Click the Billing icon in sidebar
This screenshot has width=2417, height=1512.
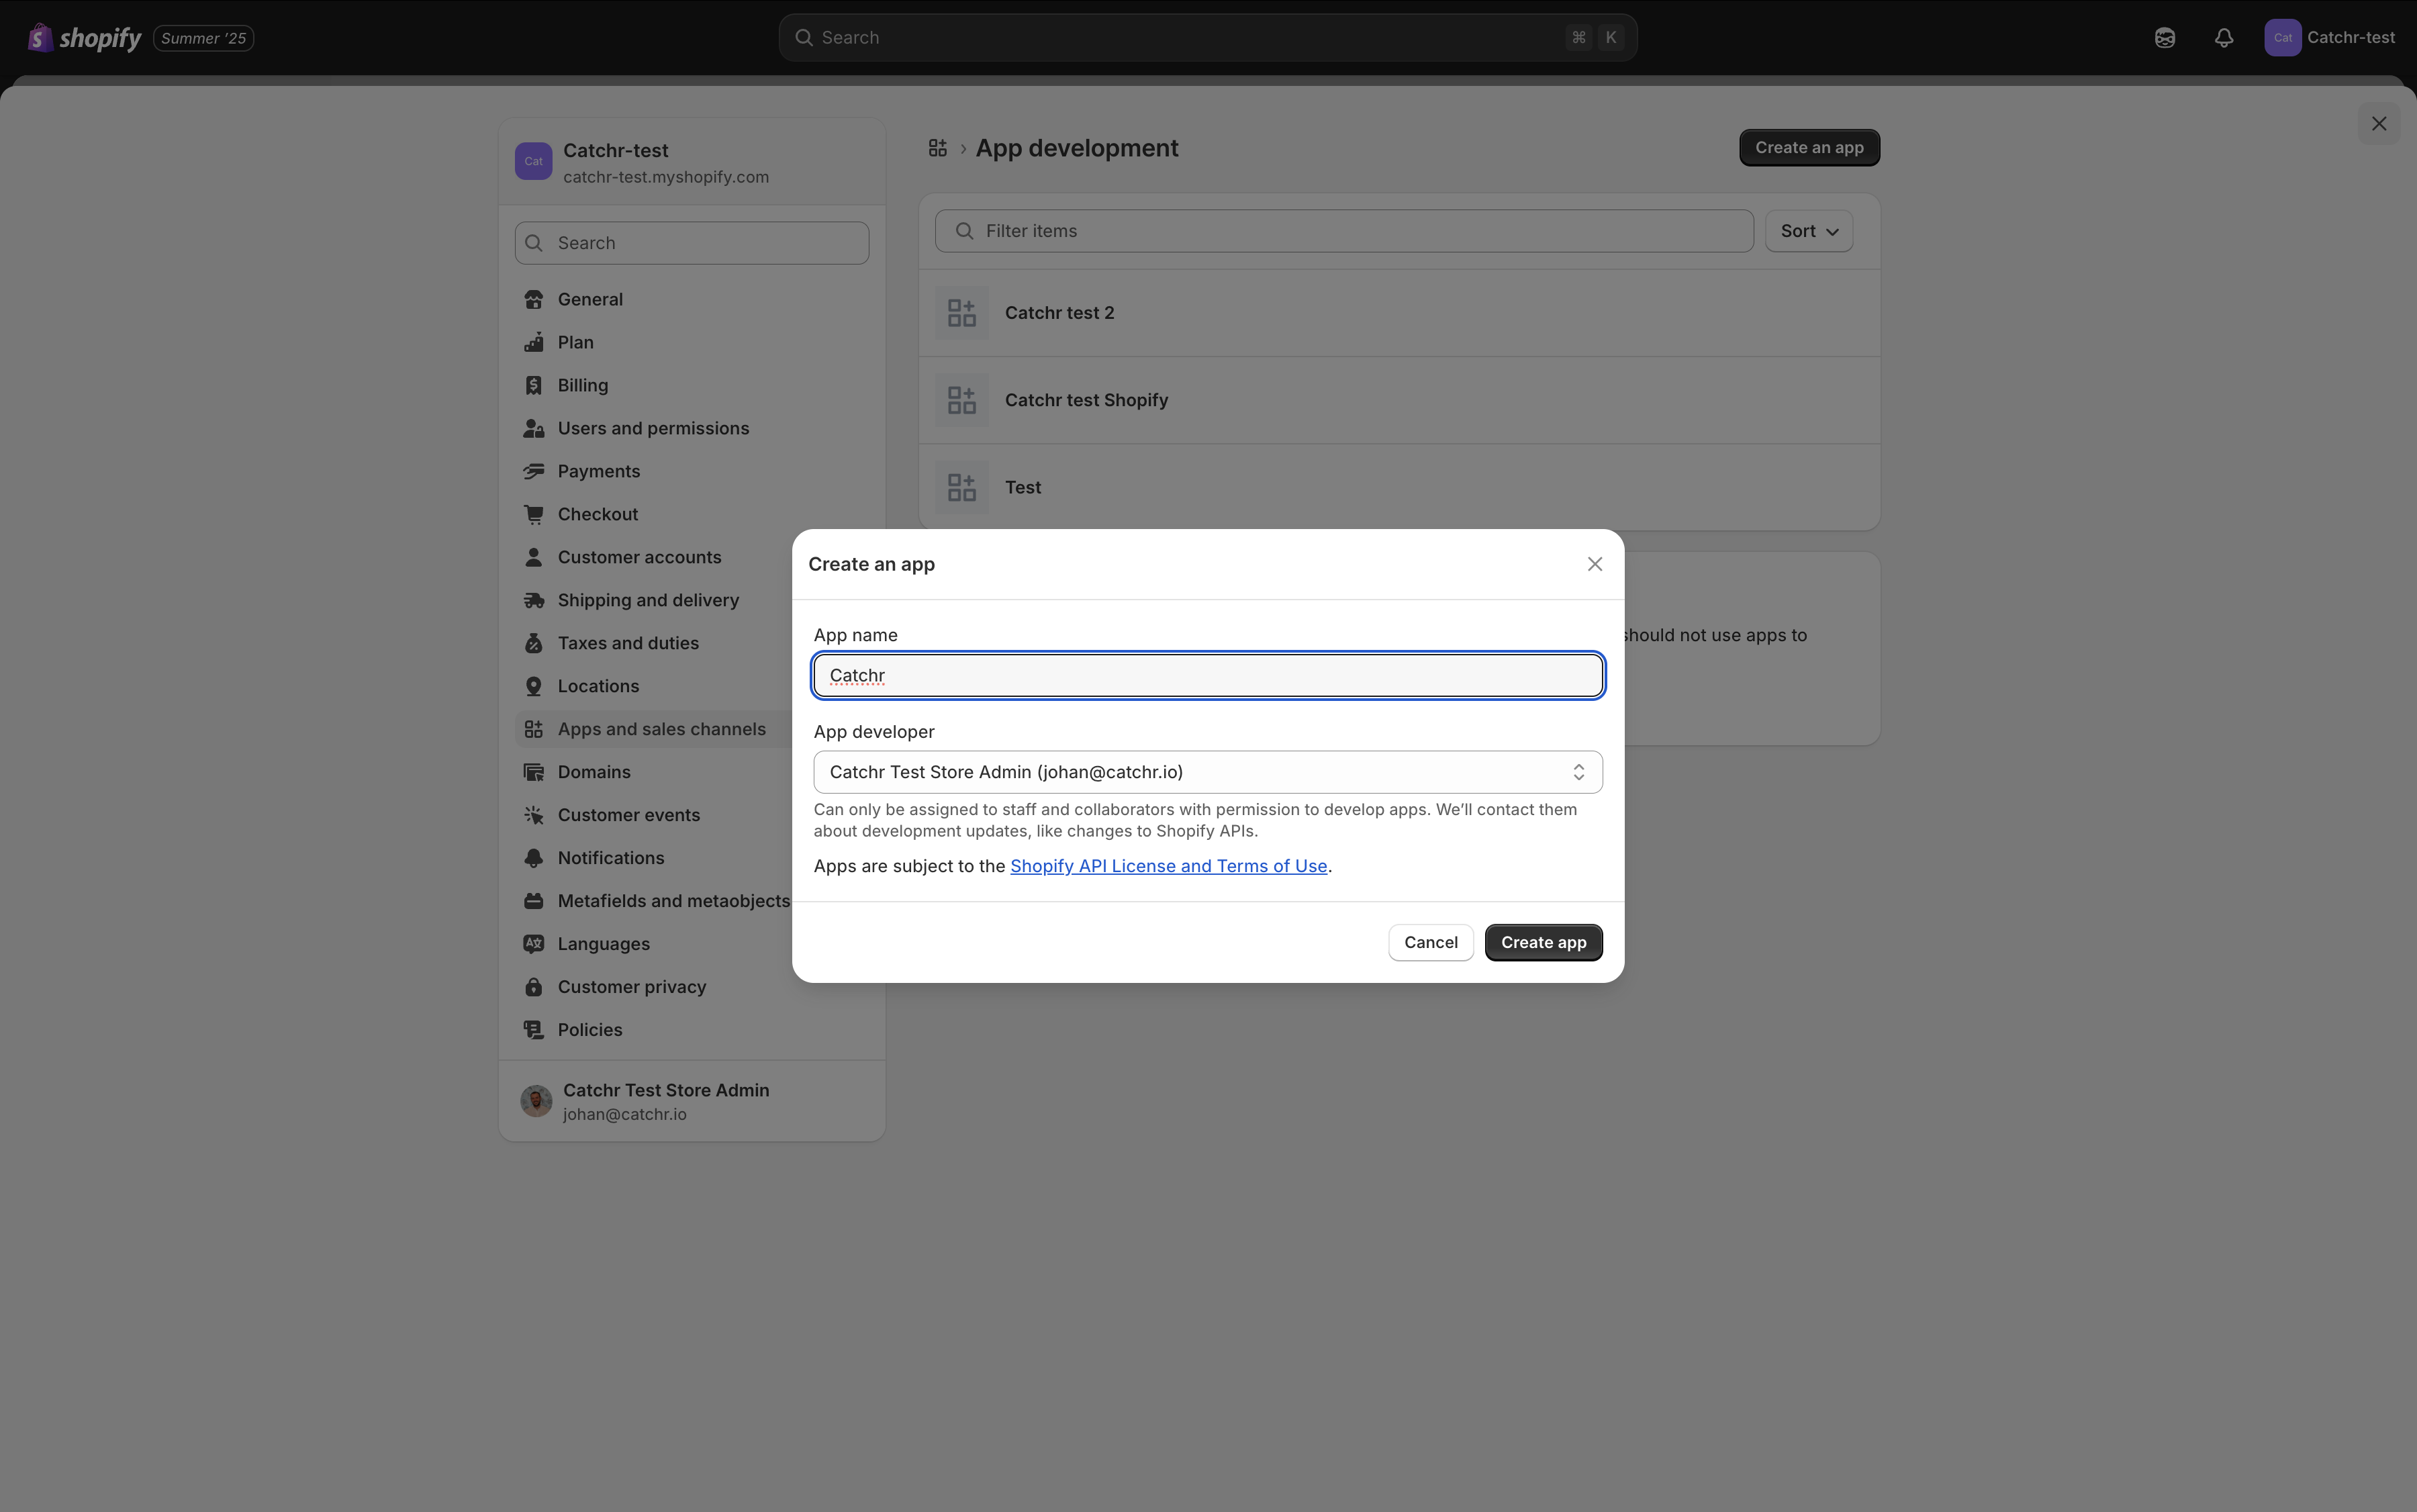pyautogui.click(x=534, y=386)
